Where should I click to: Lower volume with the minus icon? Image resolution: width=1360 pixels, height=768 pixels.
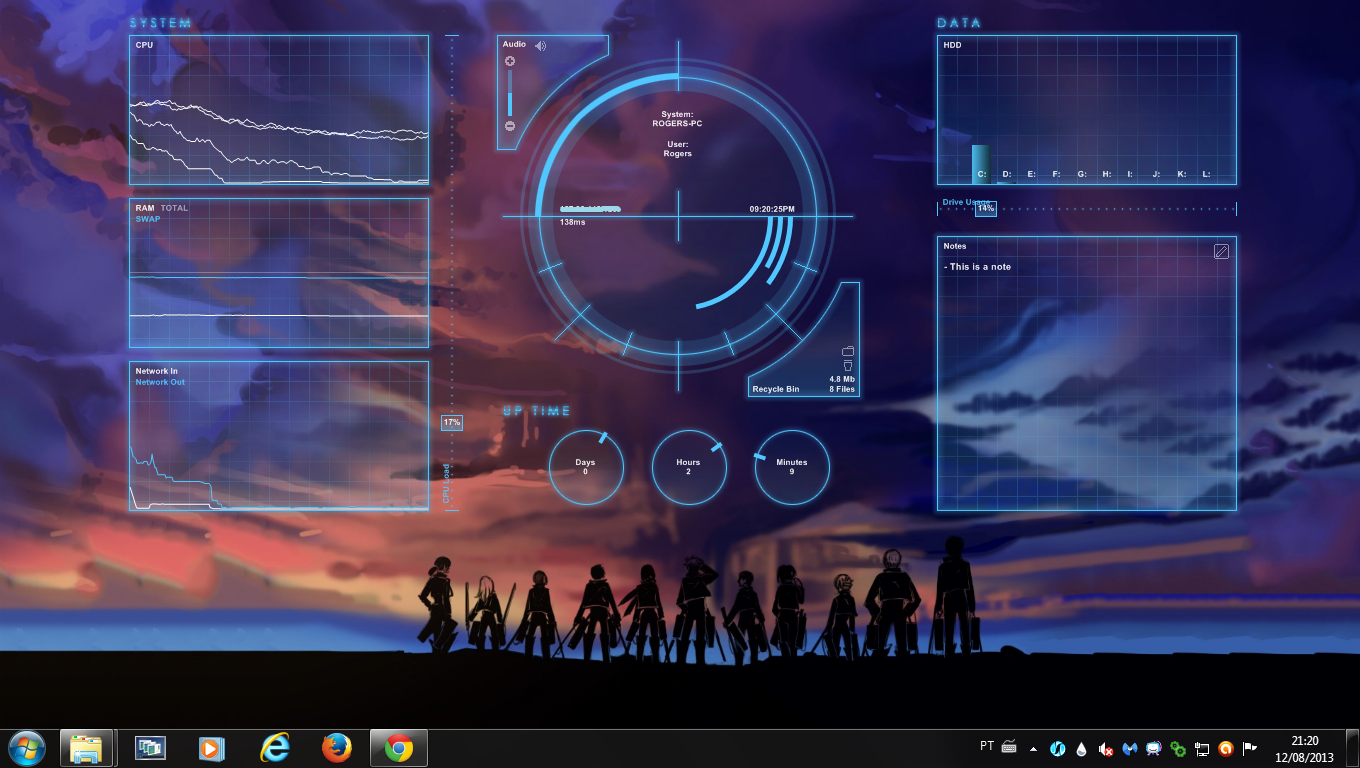(x=510, y=126)
